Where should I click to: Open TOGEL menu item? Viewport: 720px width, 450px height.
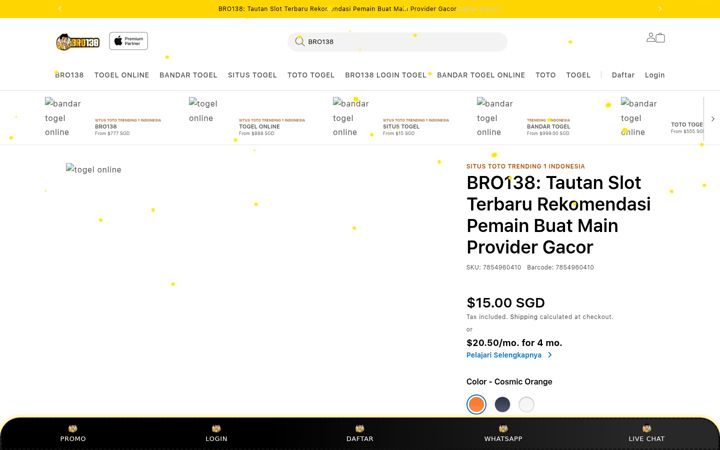click(578, 75)
